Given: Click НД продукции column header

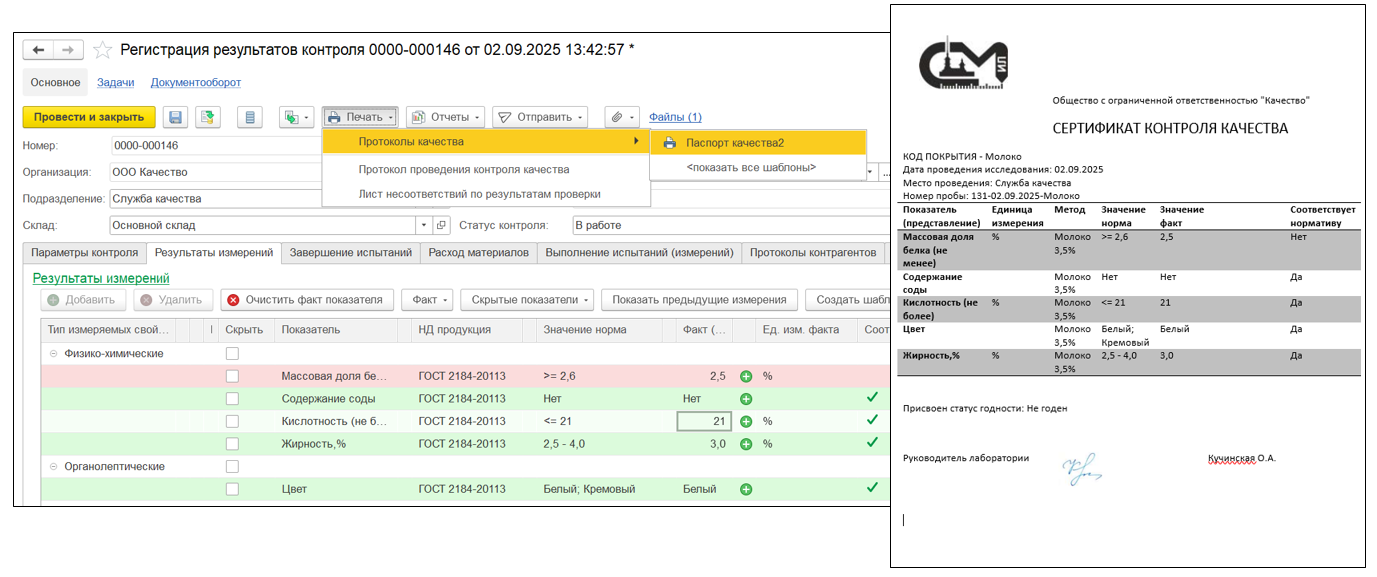Looking at the screenshot, I should tap(472, 330).
